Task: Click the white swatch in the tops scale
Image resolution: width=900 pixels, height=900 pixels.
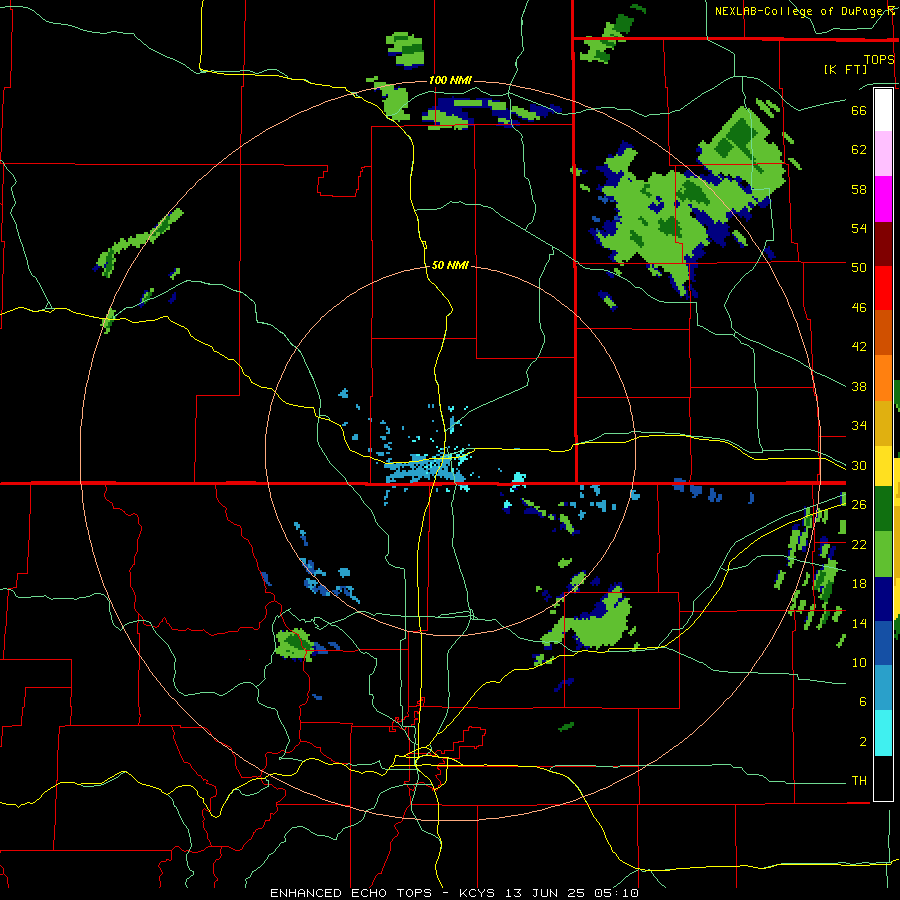Action: tap(883, 110)
